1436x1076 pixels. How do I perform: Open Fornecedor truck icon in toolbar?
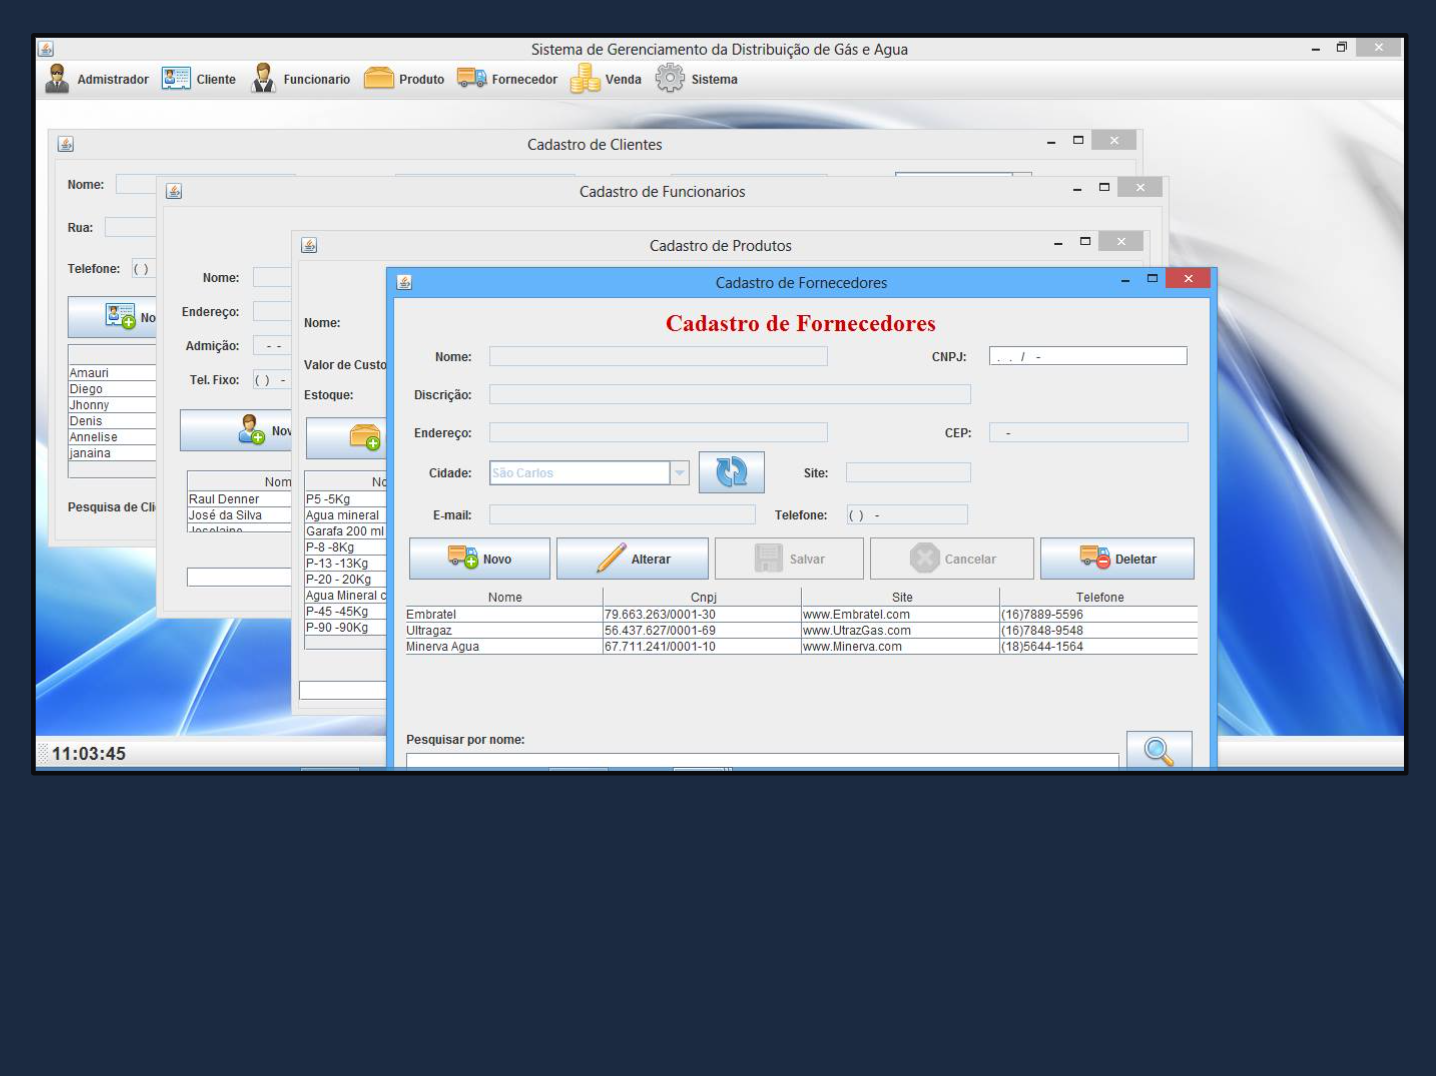coord(471,78)
